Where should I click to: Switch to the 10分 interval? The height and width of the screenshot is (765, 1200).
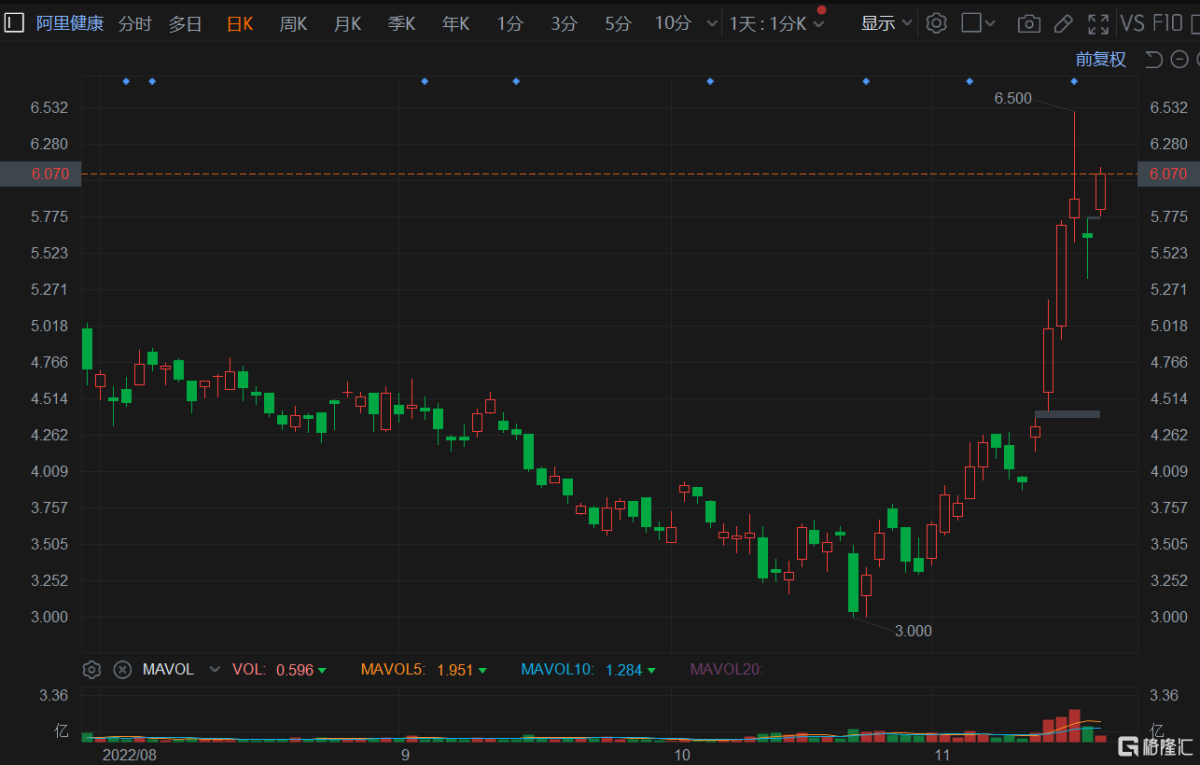673,23
